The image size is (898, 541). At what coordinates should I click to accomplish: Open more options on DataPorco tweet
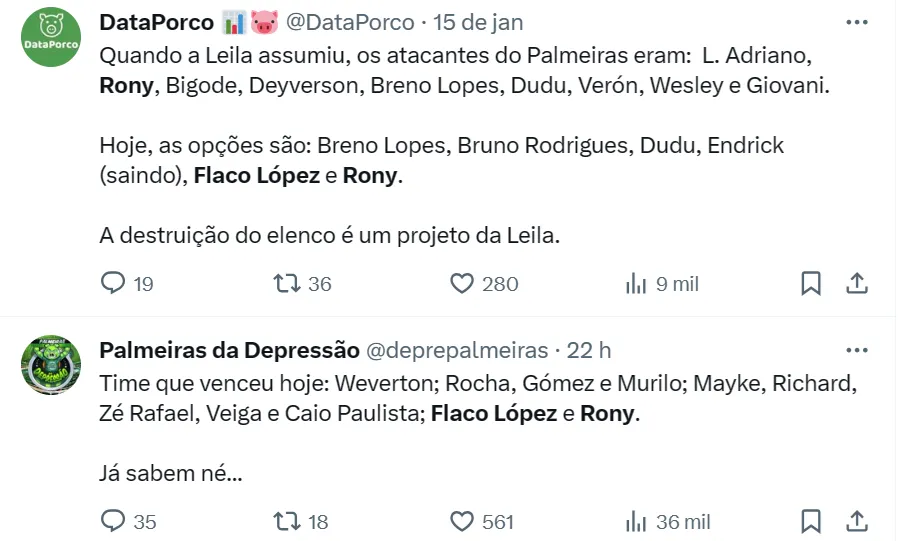[857, 22]
